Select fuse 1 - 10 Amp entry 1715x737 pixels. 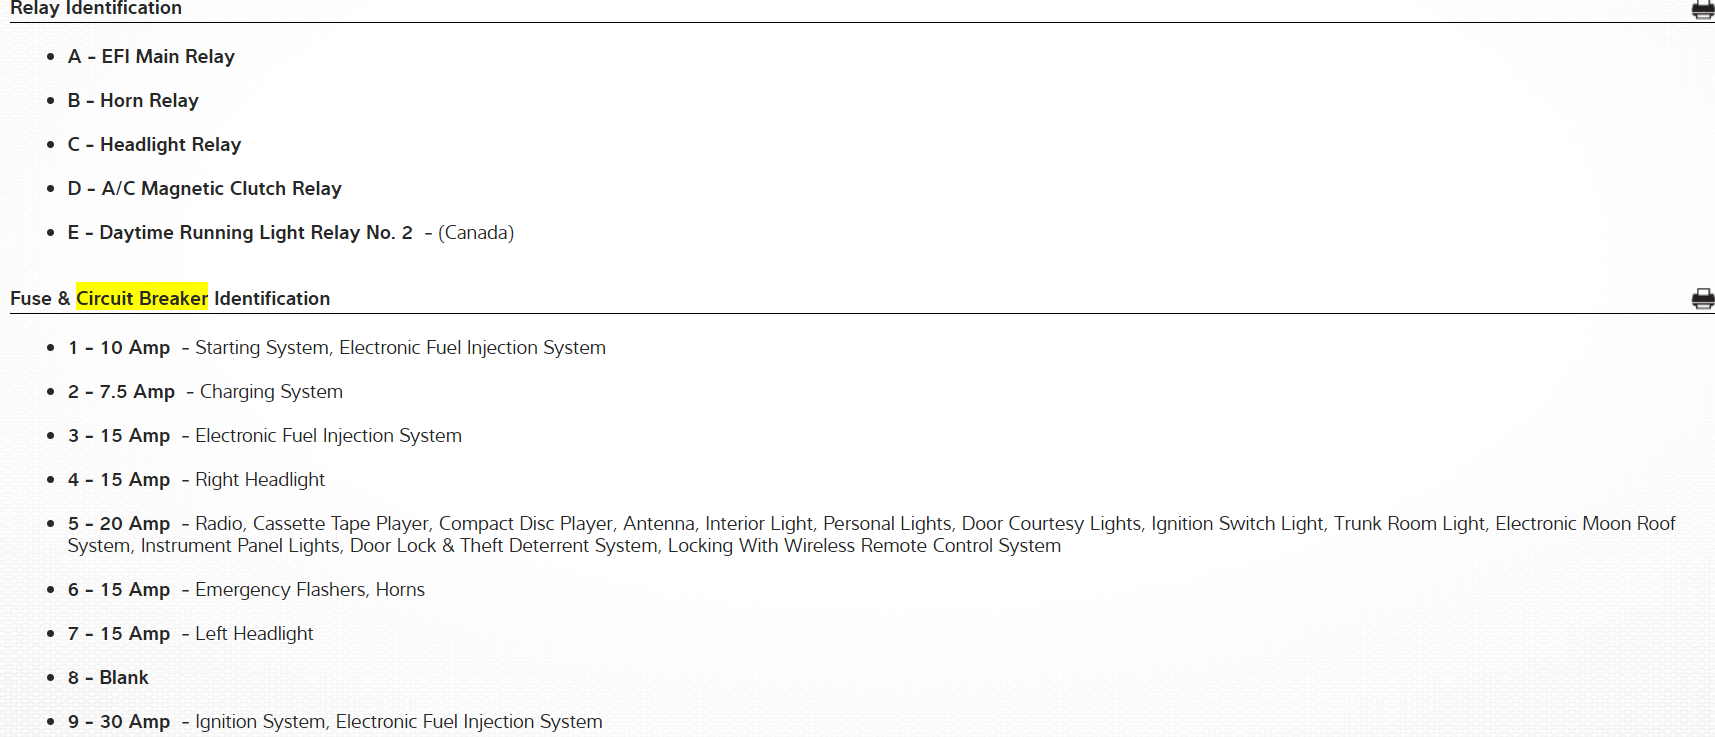click(x=119, y=348)
